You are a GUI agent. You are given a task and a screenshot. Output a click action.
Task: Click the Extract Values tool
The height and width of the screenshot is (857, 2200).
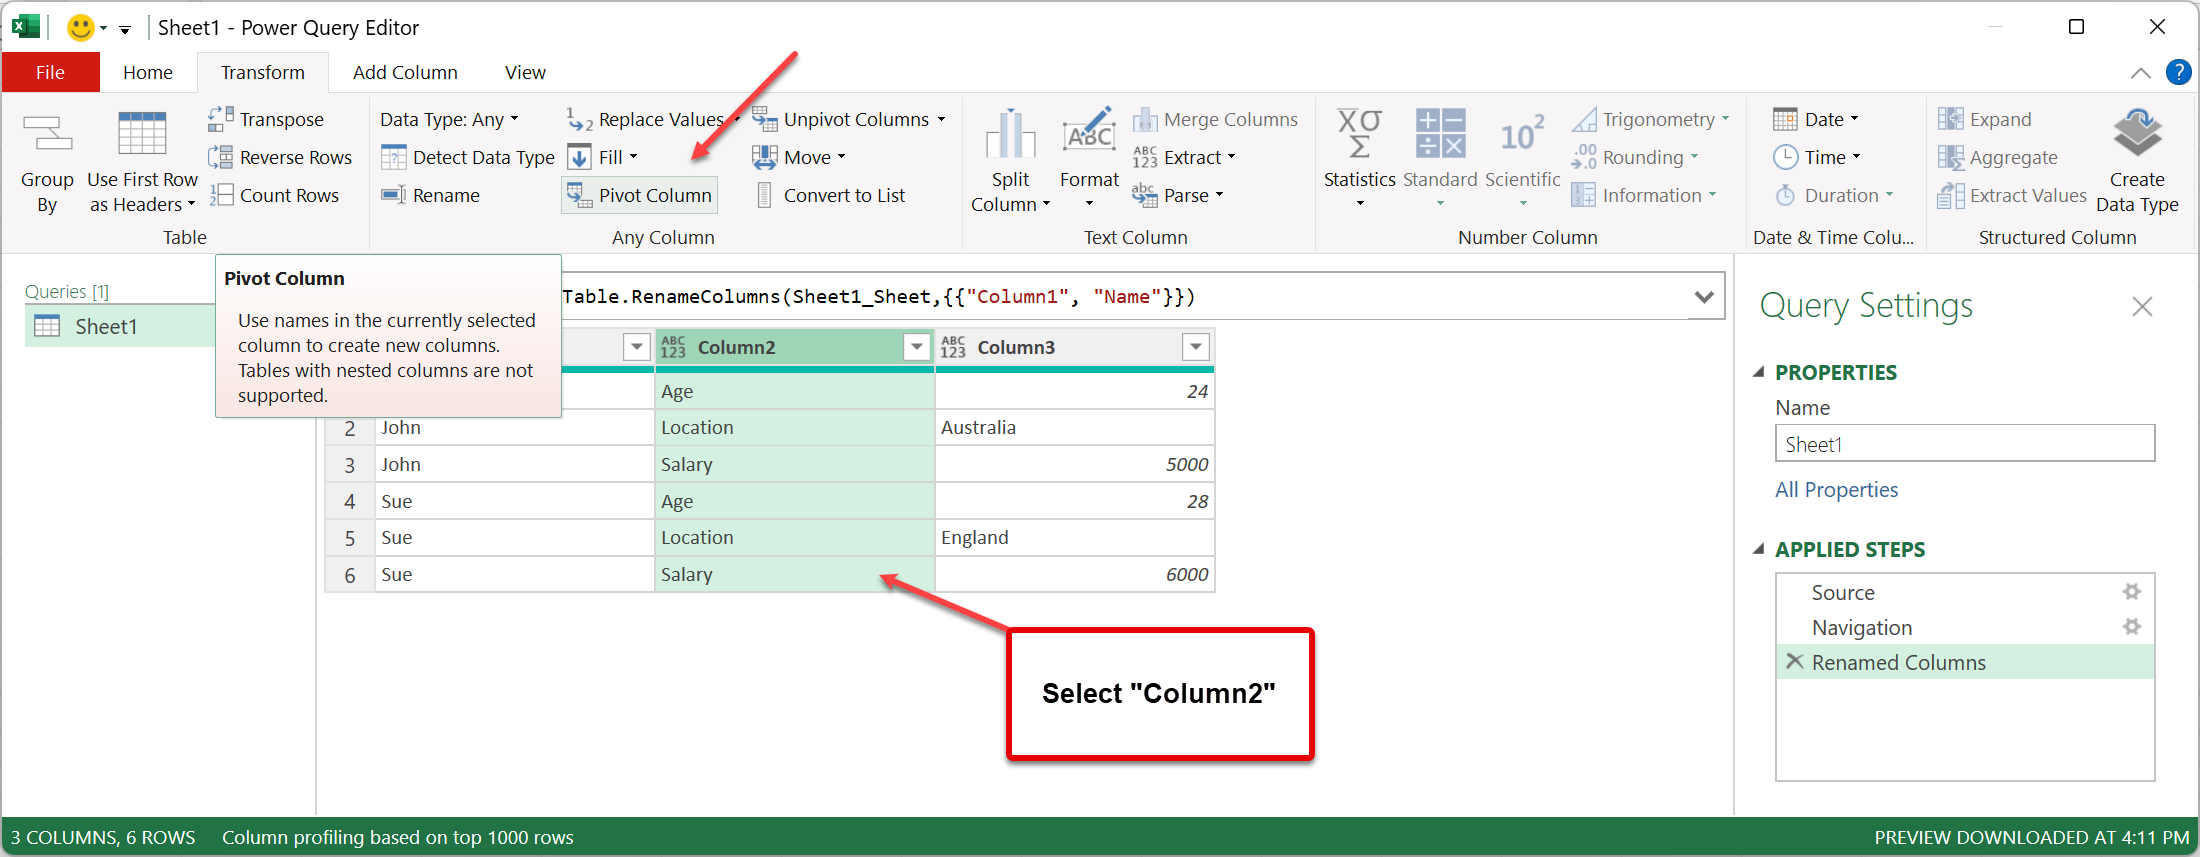coord(2012,195)
